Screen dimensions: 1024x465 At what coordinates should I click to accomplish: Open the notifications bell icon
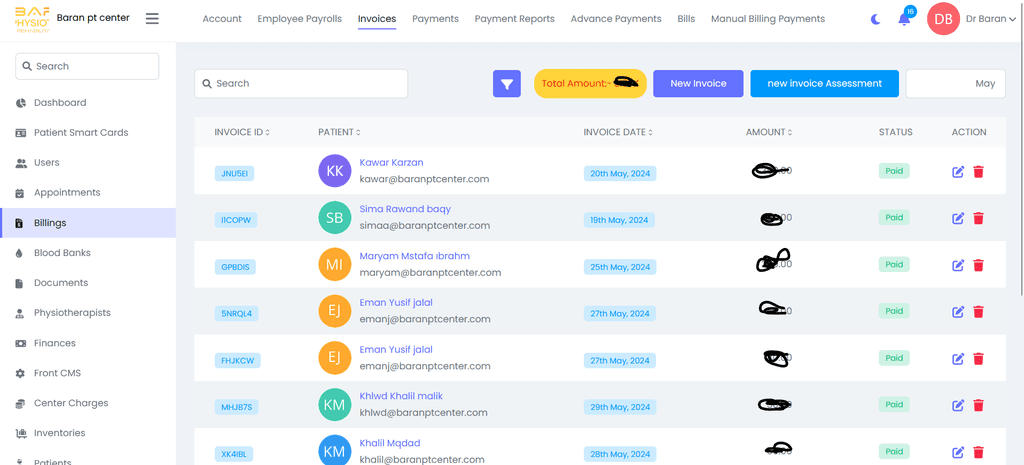[x=904, y=19]
